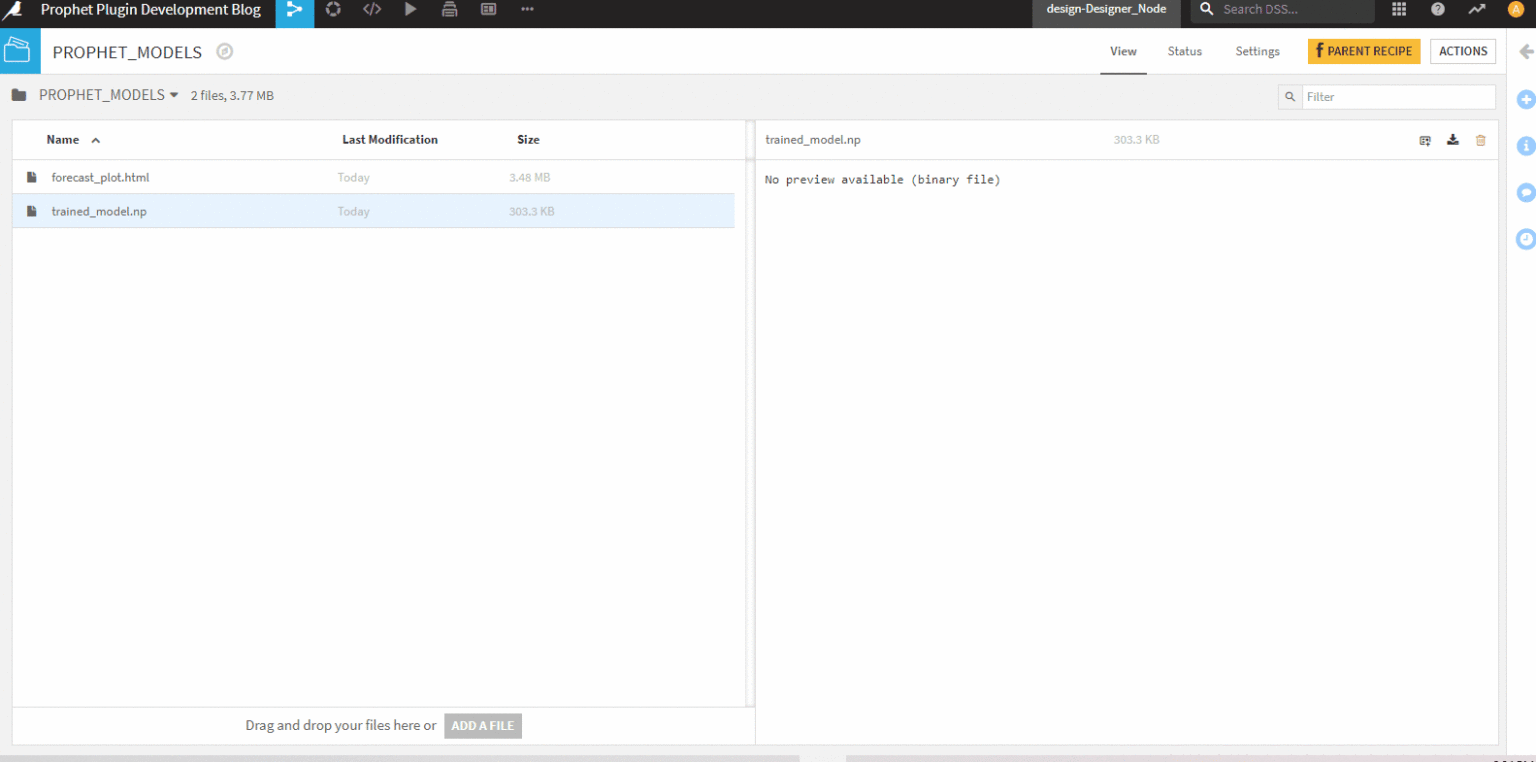Open the Settings tab

tap(1257, 51)
